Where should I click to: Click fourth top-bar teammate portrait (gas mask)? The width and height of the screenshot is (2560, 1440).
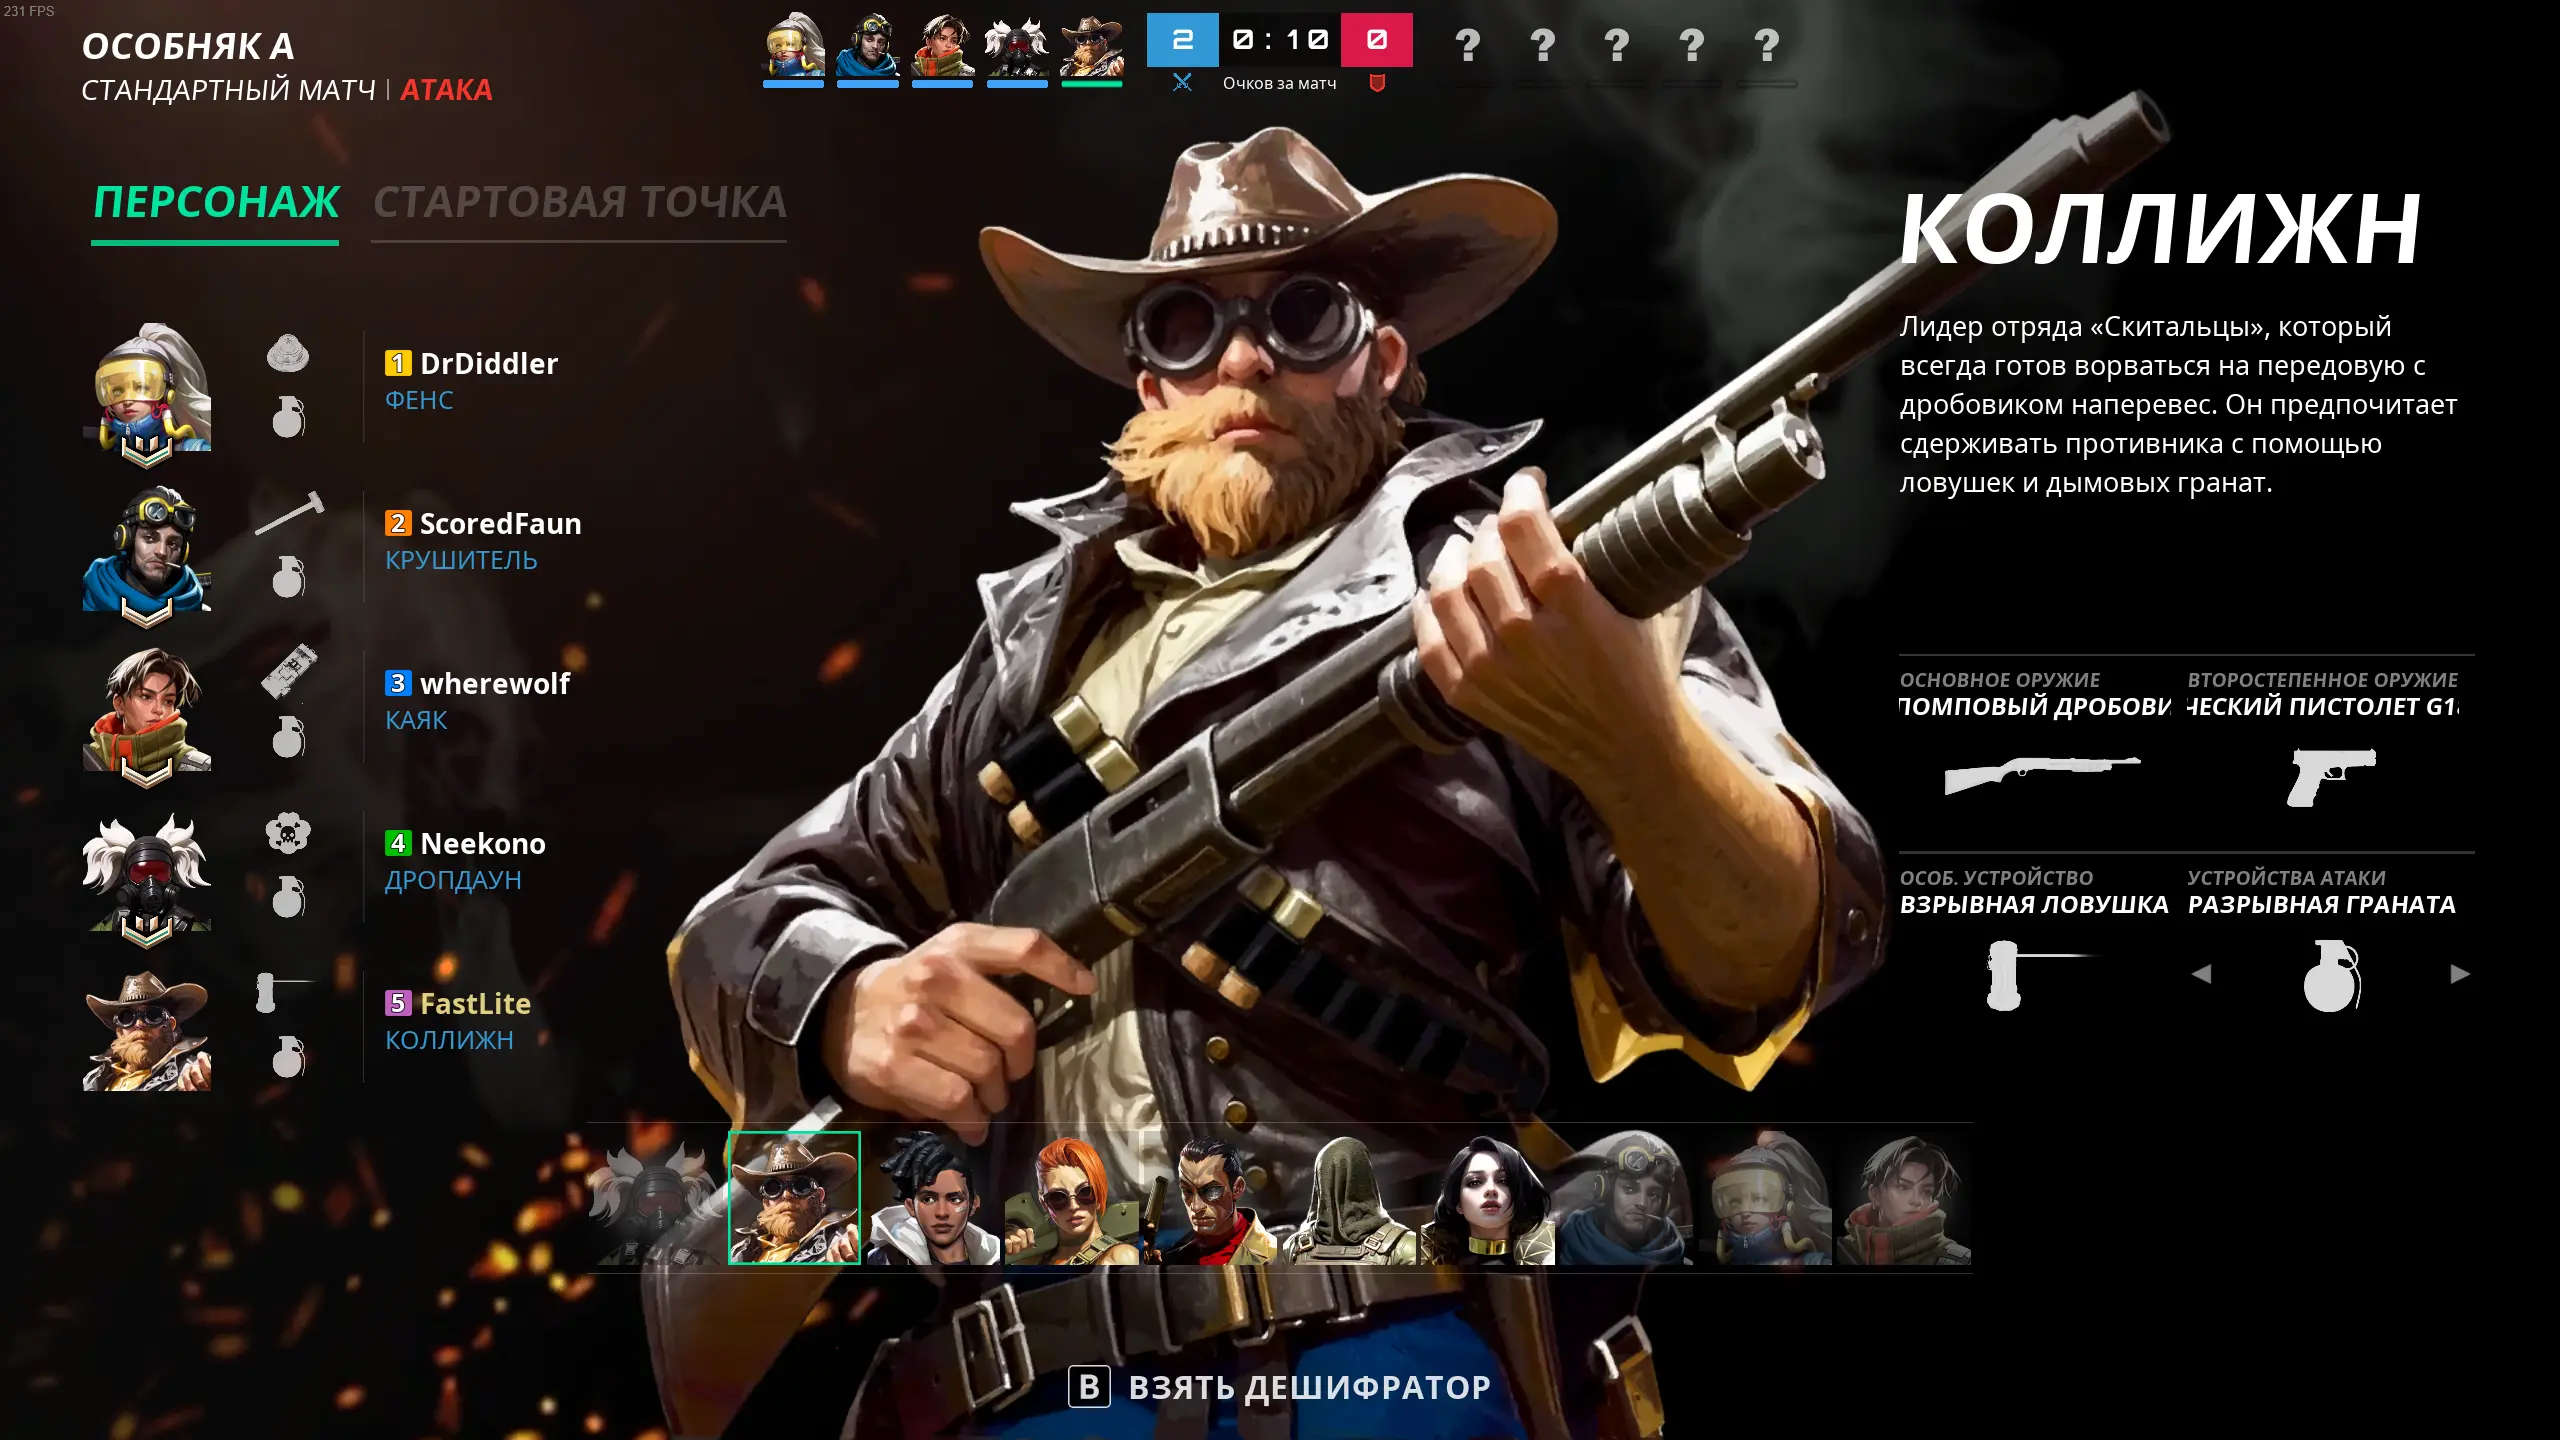click(x=1017, y=46)
